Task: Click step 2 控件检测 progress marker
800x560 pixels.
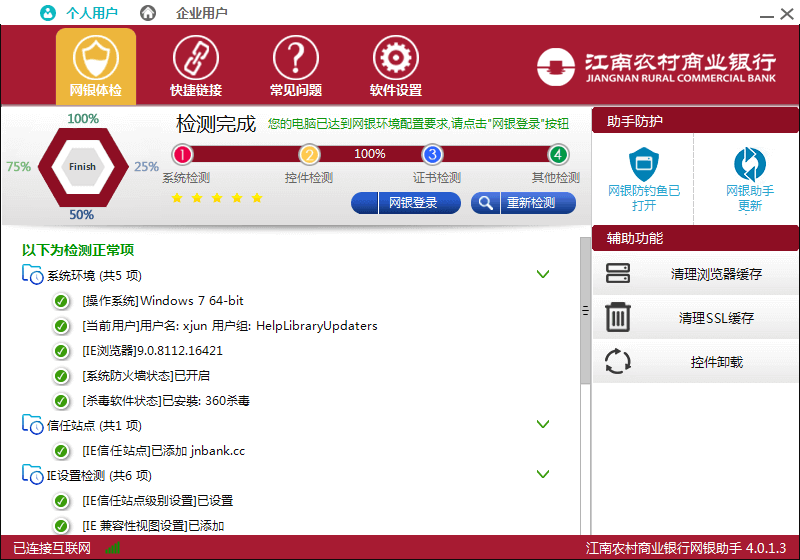Action: click(309, 155)
